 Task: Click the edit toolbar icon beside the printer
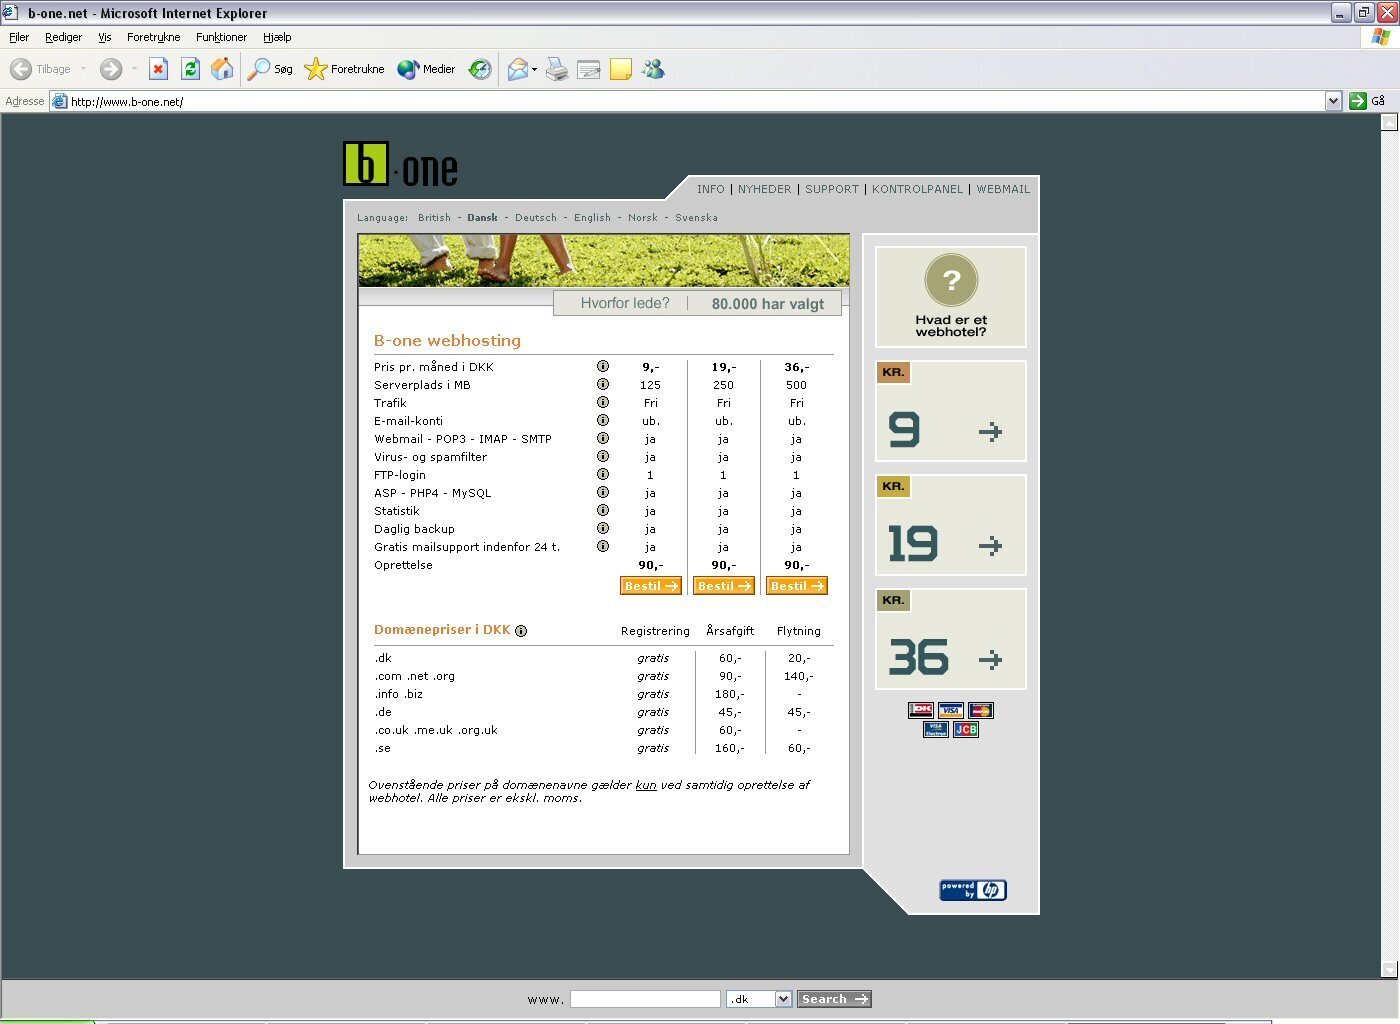pos(589,69)
